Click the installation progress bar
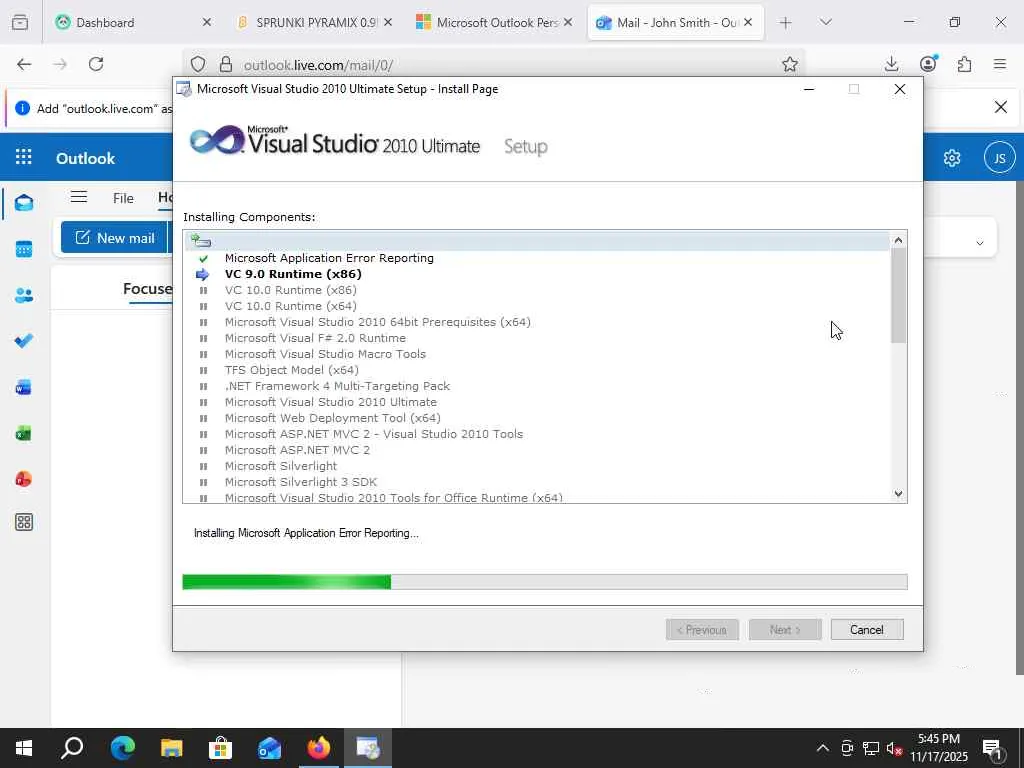Screen dimensions: 1024x768 [x=545, y=581]
